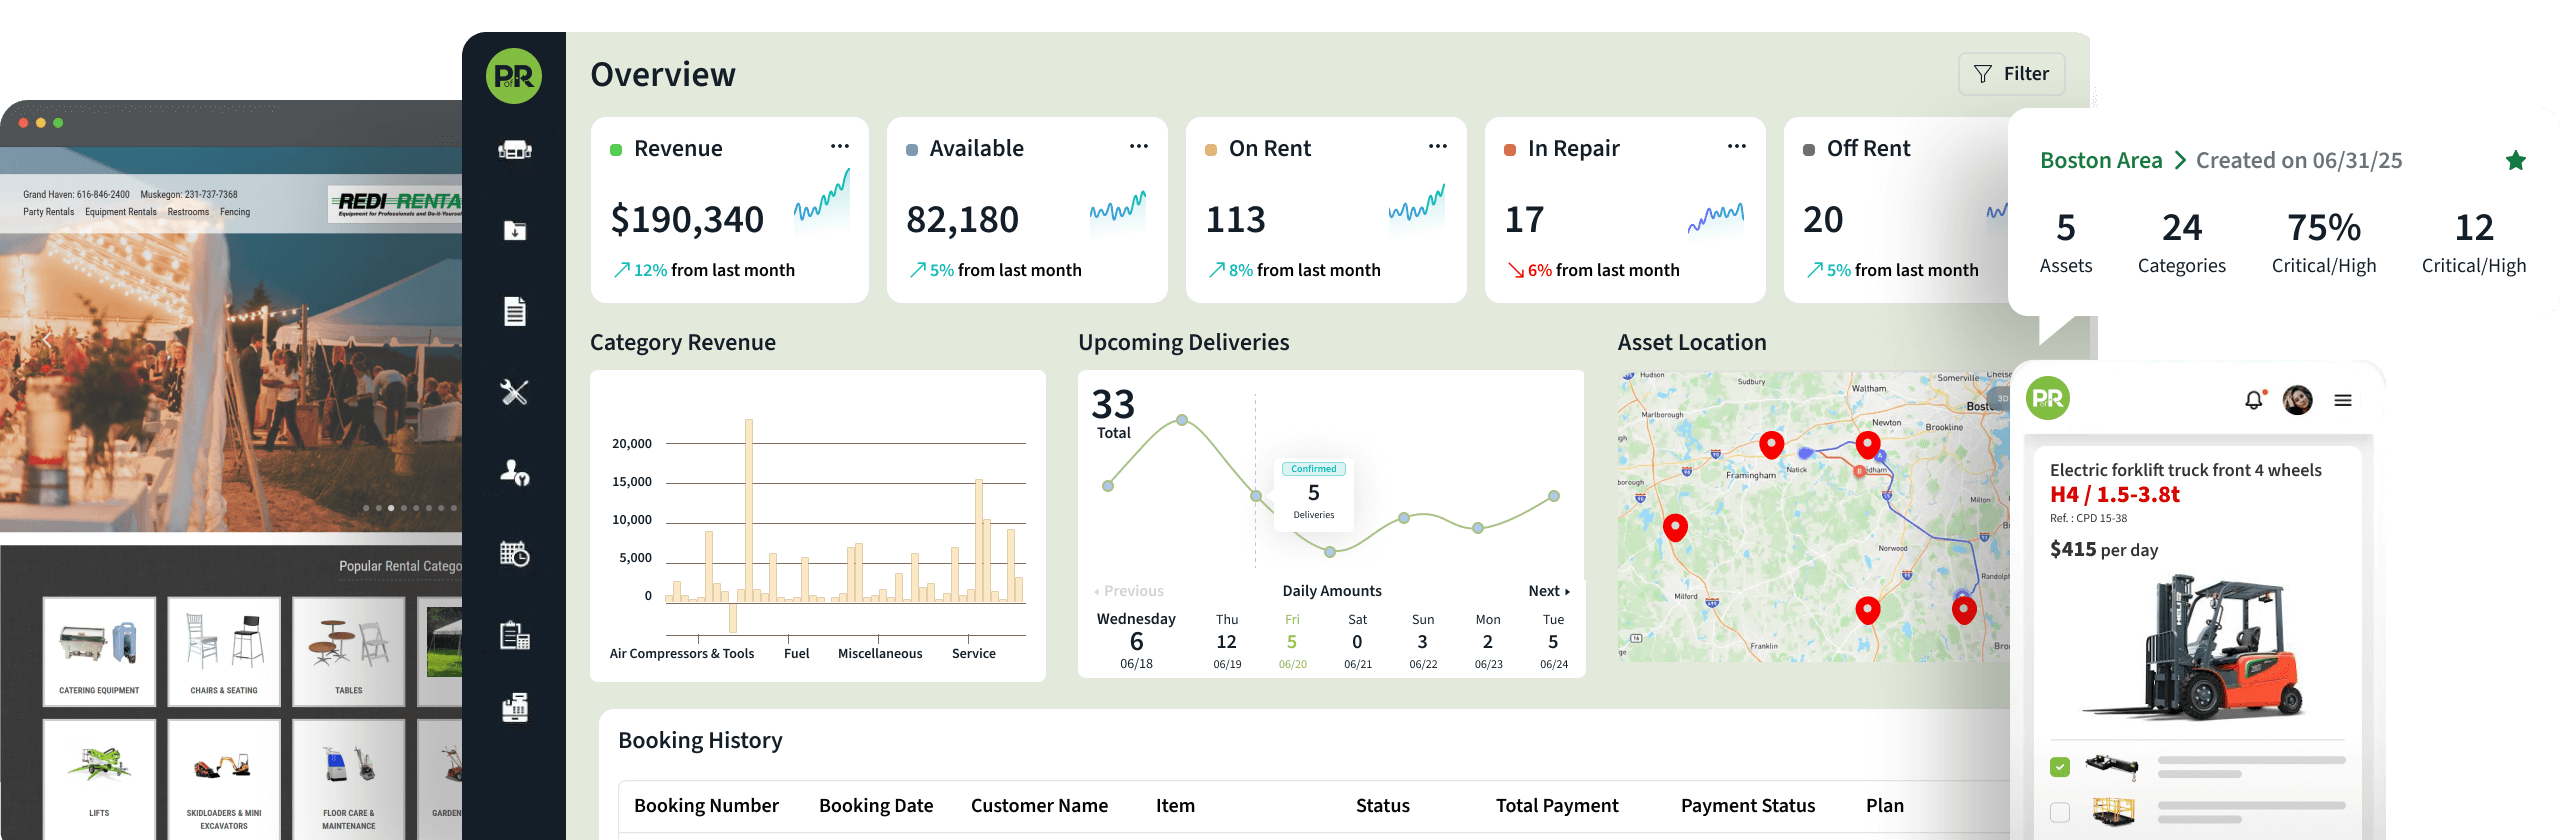Select Mon 06/23 daily amount
This screenshot has height=840, width=2560.
point(1488,642)
